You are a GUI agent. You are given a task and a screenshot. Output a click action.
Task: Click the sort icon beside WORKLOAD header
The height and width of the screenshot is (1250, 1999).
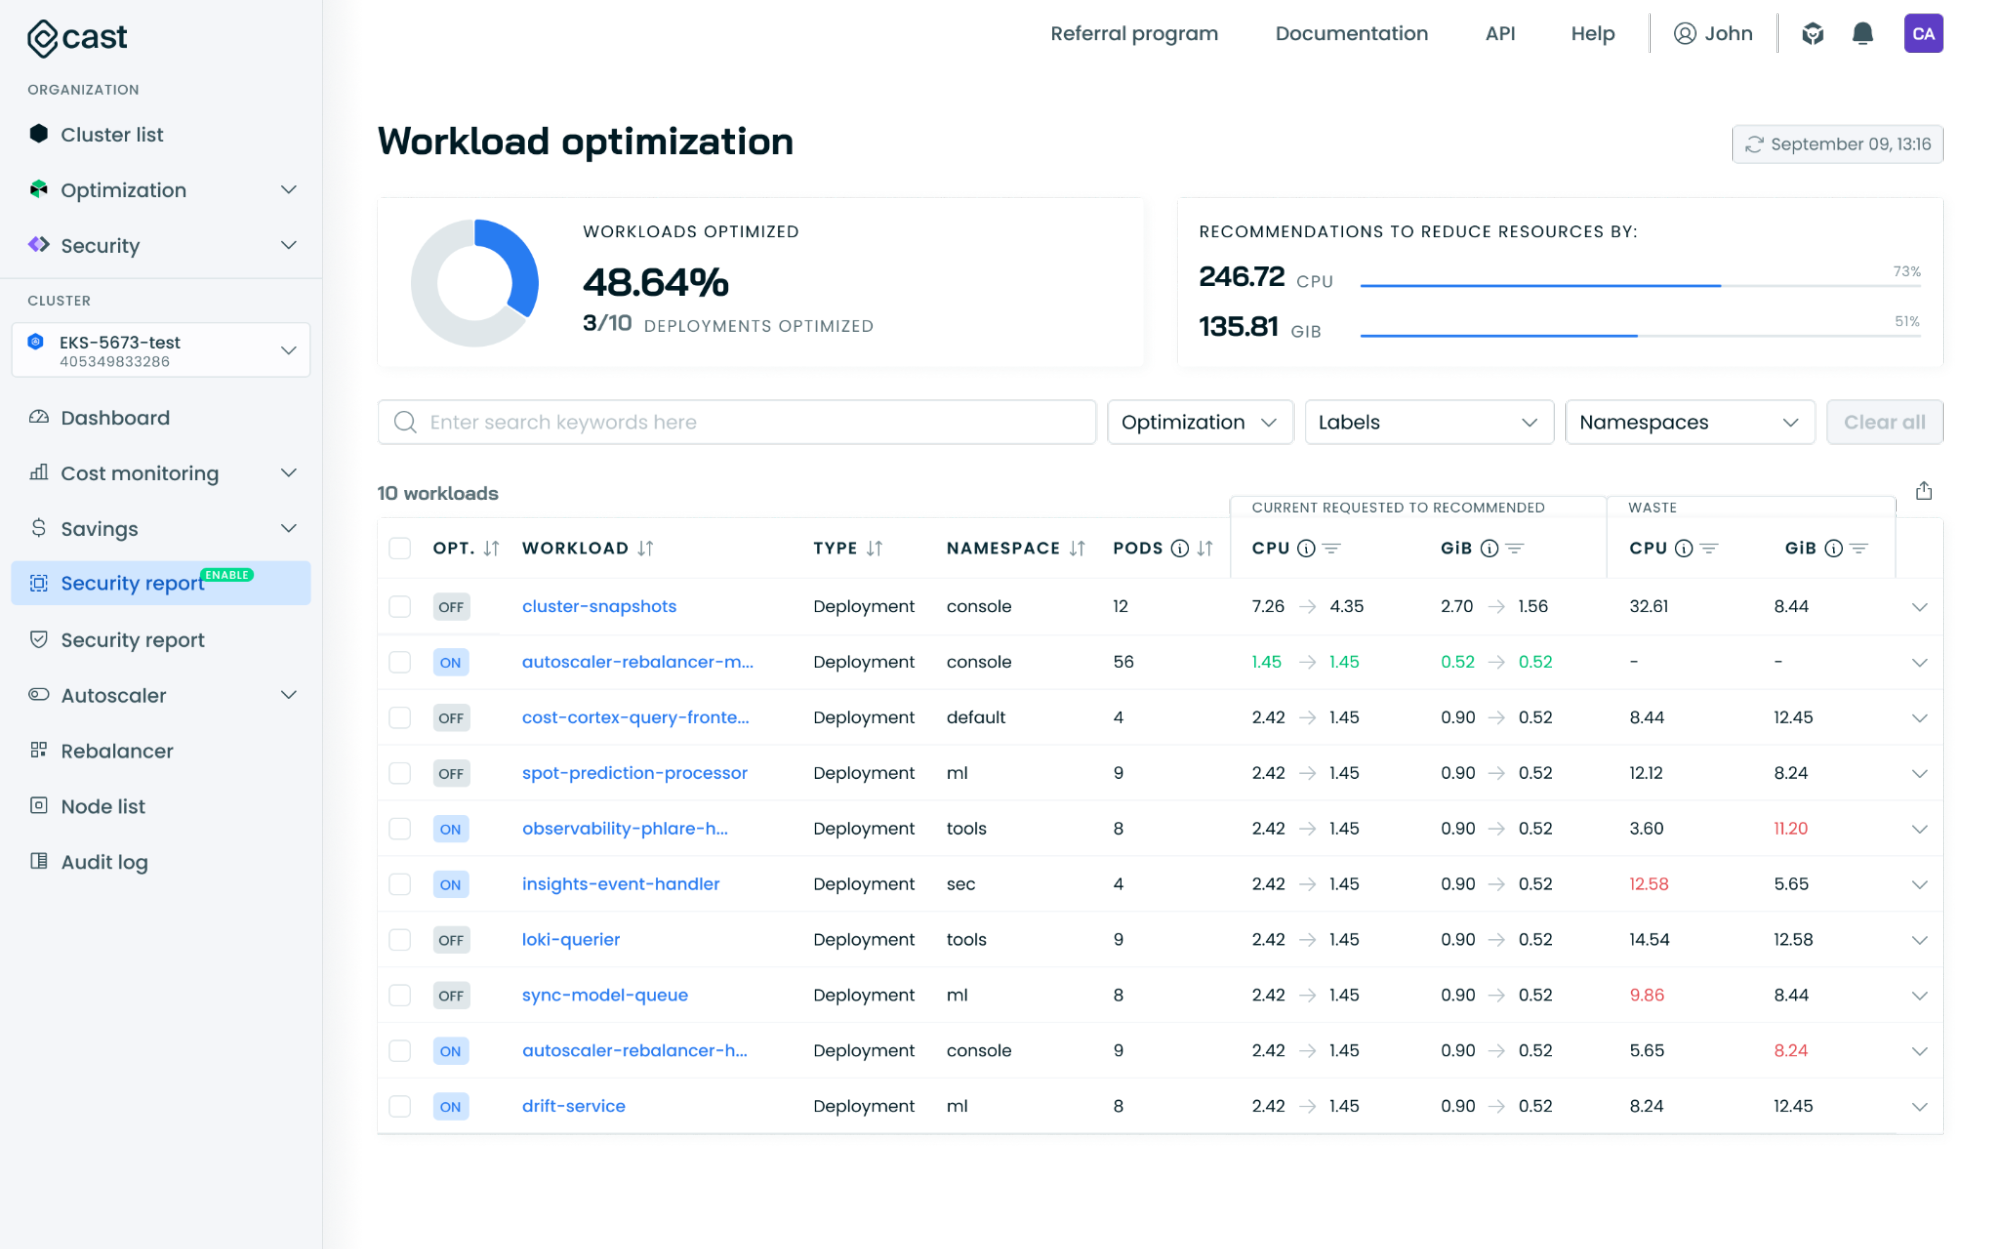646,548
